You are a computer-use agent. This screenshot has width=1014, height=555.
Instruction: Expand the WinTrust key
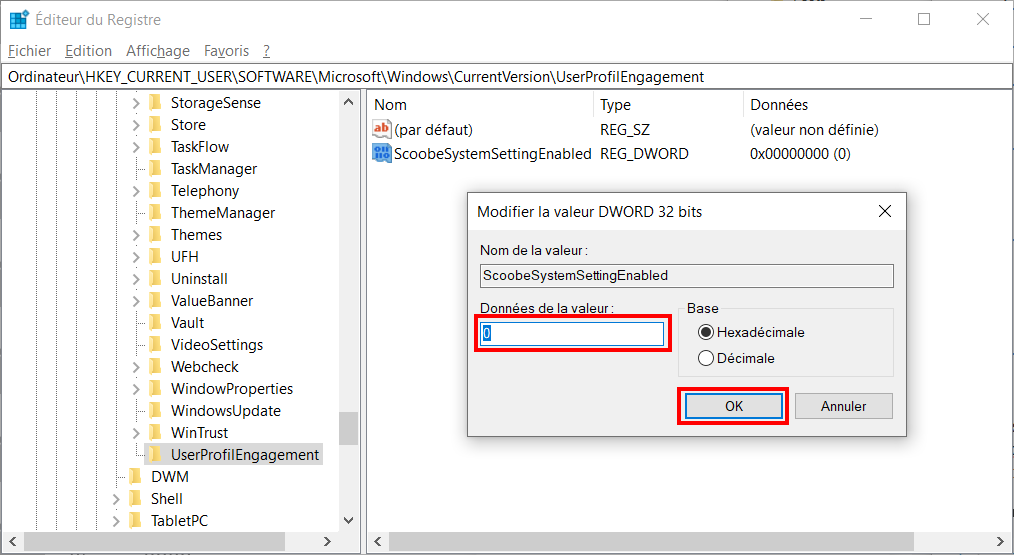point(136,433)
